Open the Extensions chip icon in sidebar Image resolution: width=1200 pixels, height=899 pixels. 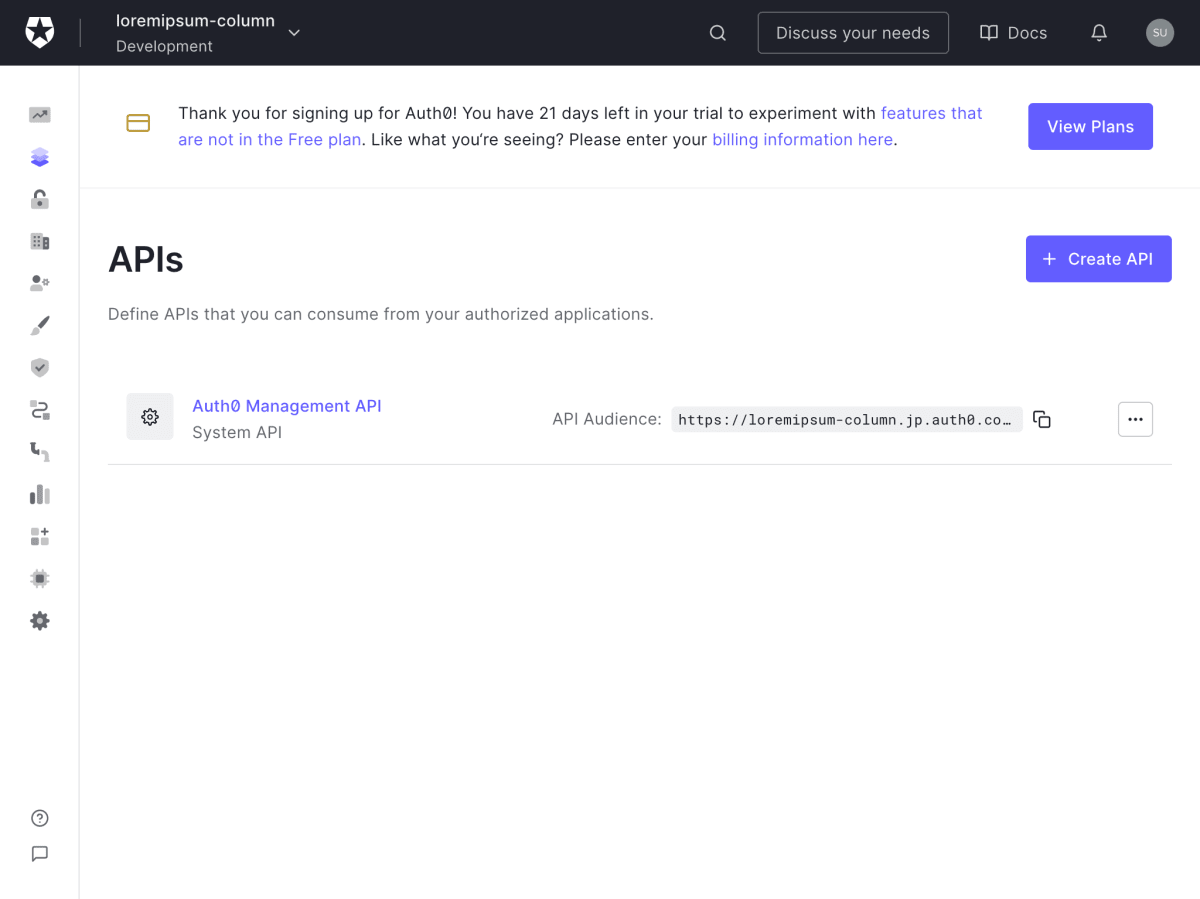tap(40, 579)
